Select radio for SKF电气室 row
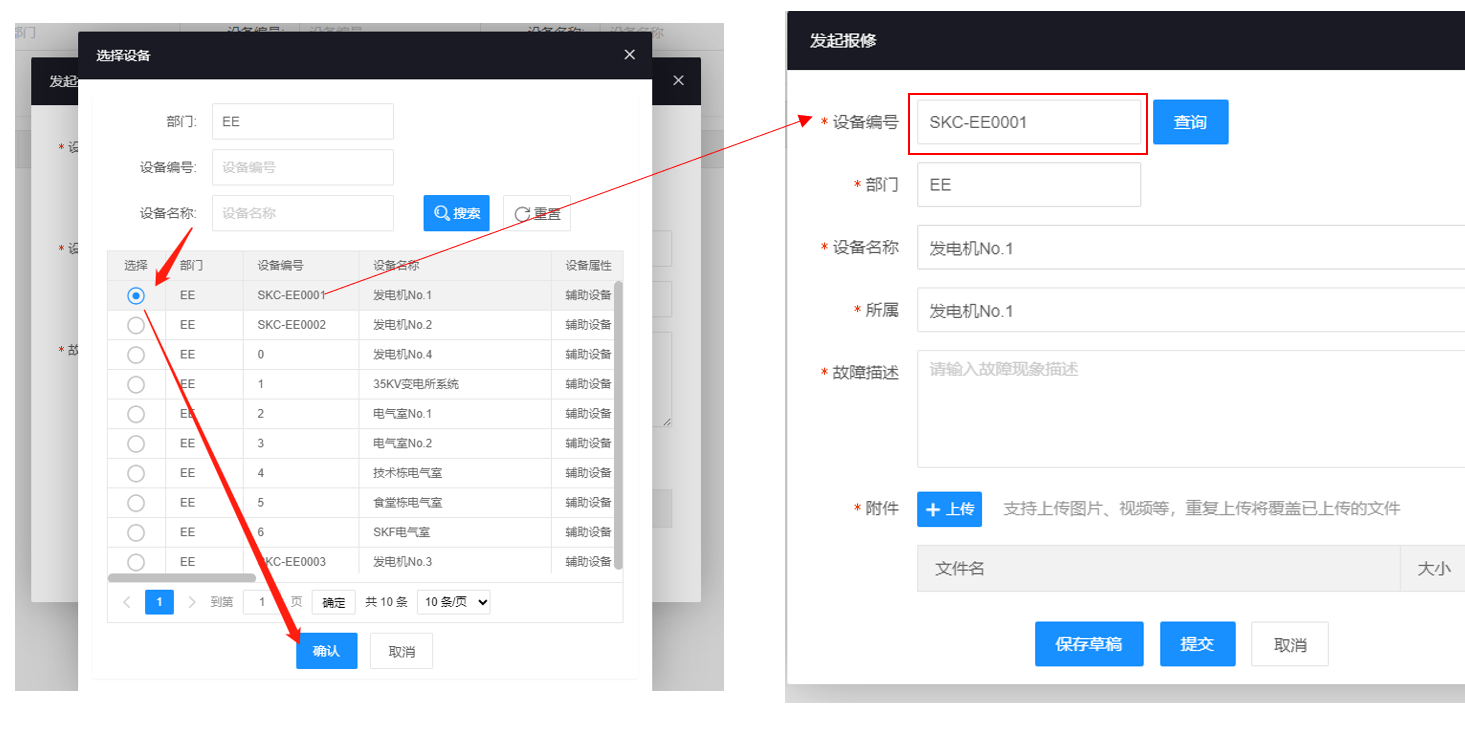 pos(136,532)
